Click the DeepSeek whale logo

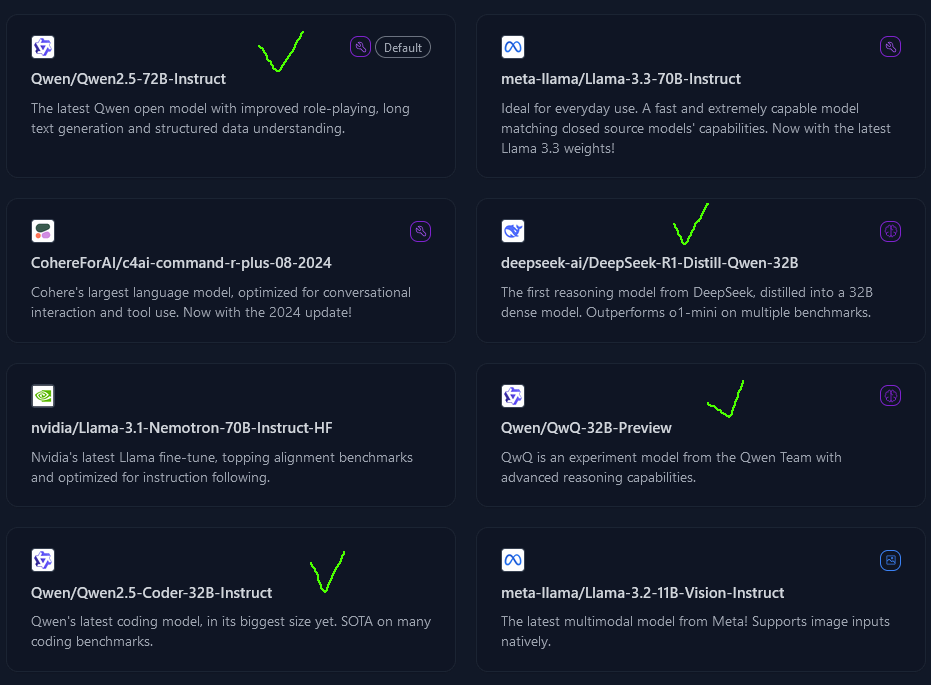pyautogui.click(x=513, y=231)
